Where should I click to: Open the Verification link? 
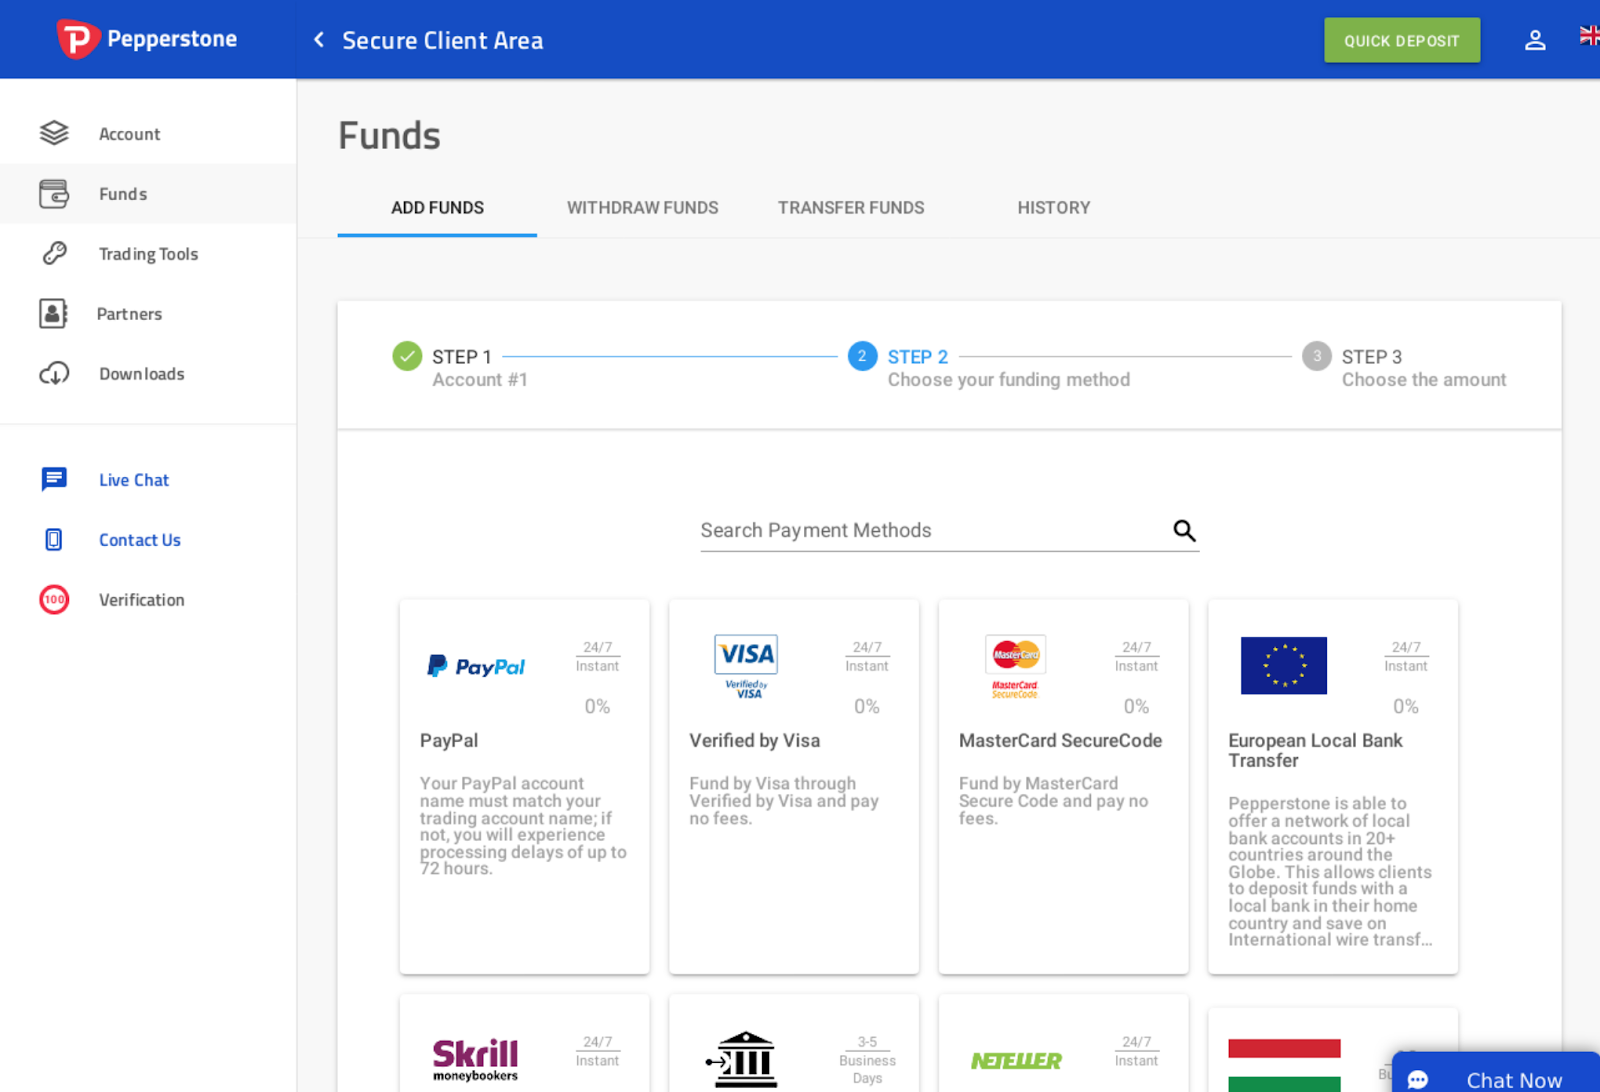(142, 600)
